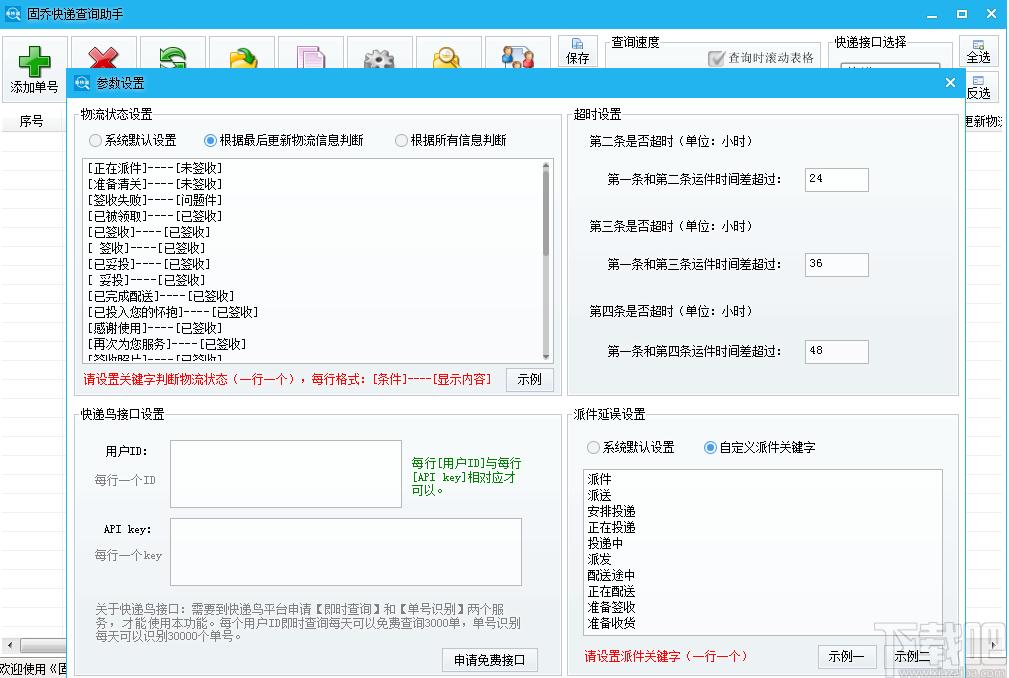Click the line [签收失败]----[问题件]

click(x=154, y=200)
